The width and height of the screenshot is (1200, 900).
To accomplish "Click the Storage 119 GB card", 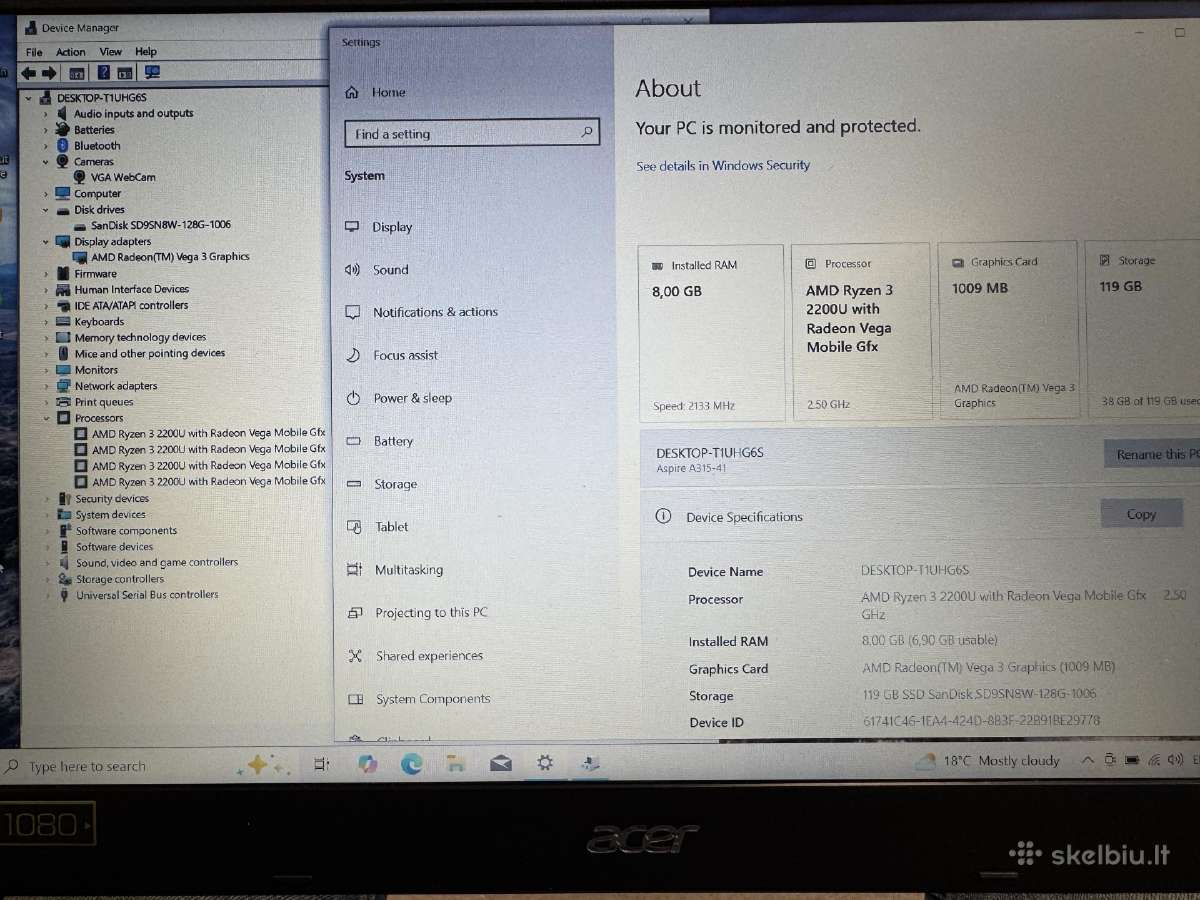I will (x=1143, y=328).
